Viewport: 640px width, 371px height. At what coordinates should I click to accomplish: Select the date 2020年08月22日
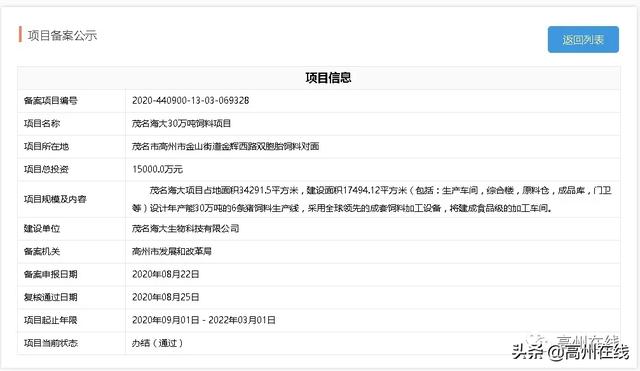(x=166, y=274)
